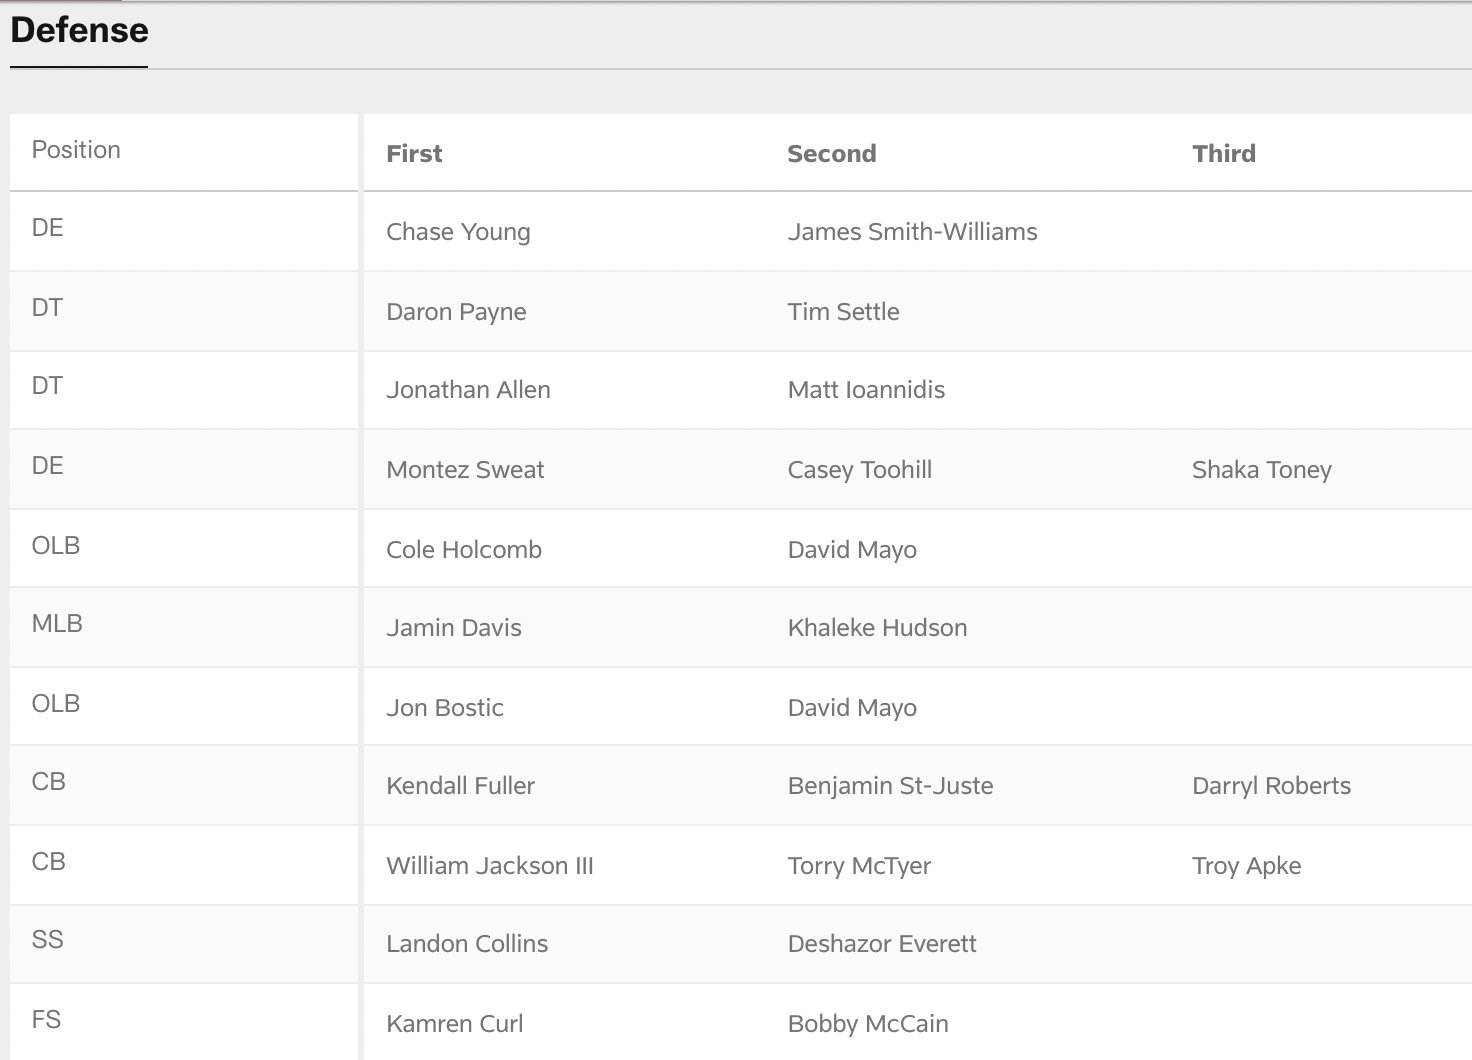Viewport: 1472px width, 1060px height.
Task: Select the First column header
Action: click(x=414, y=153)
